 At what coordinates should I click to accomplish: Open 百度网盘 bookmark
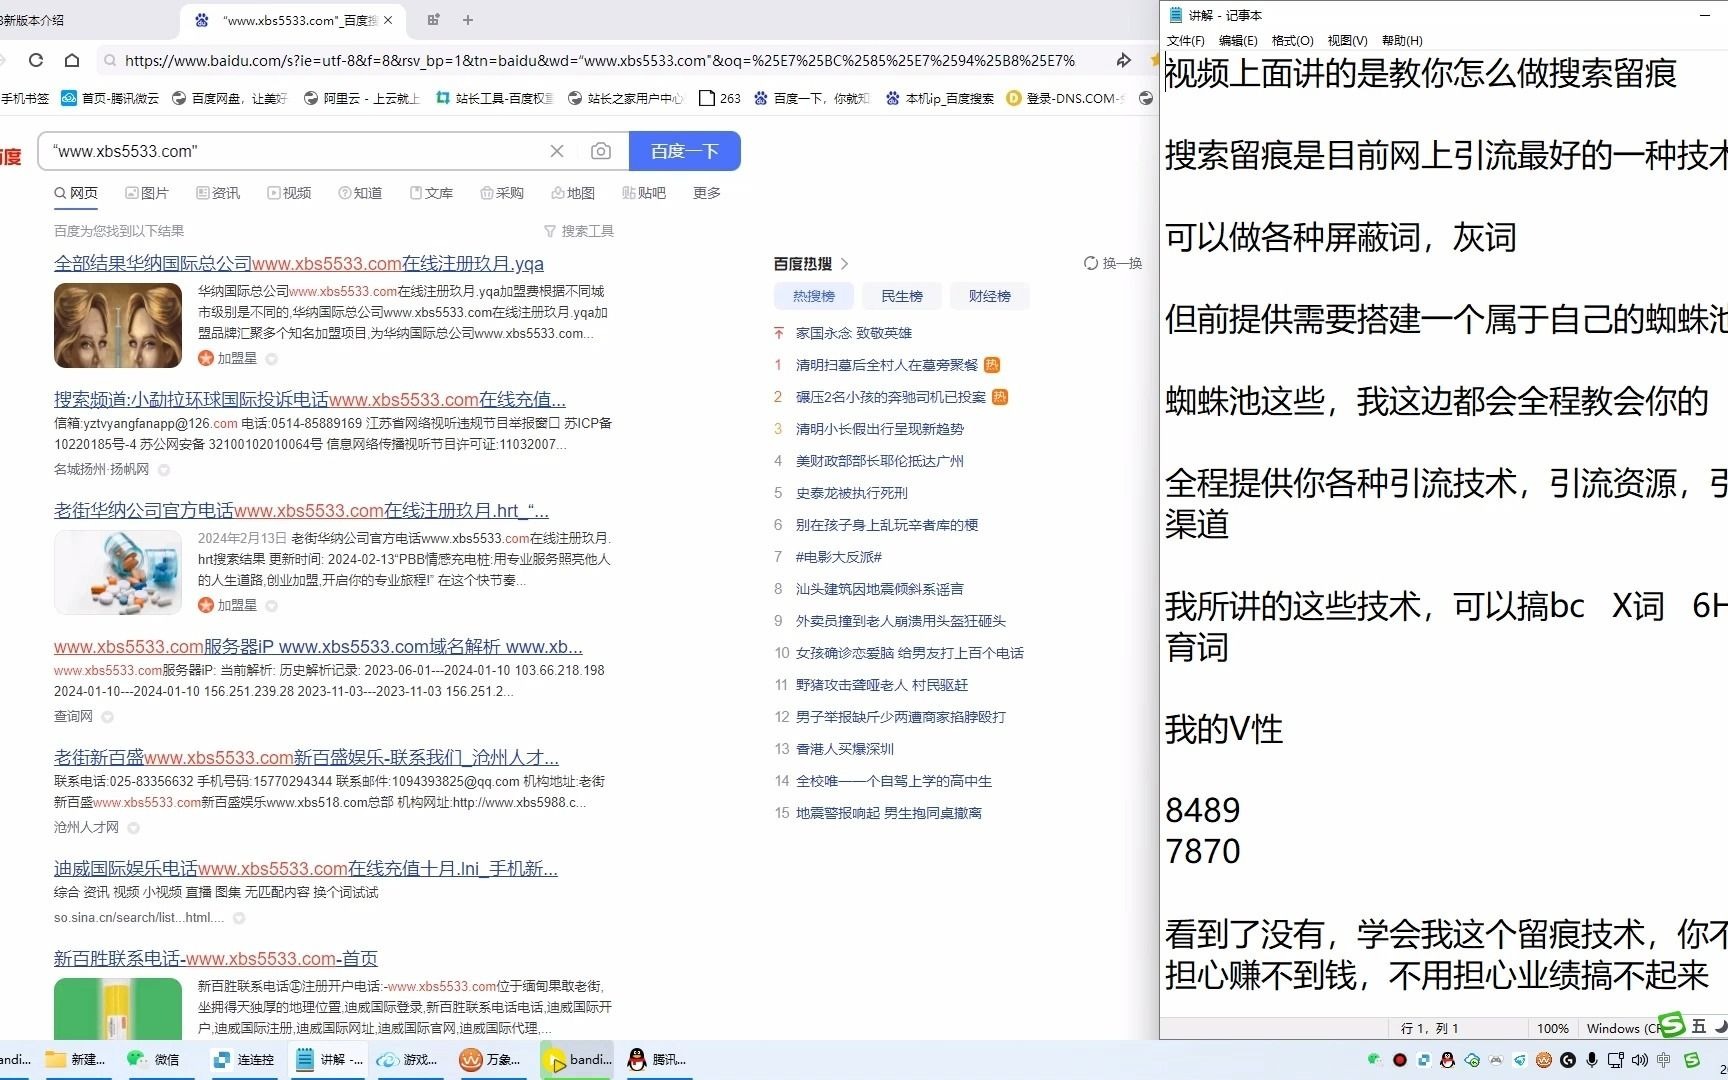[x=229, y=98]
